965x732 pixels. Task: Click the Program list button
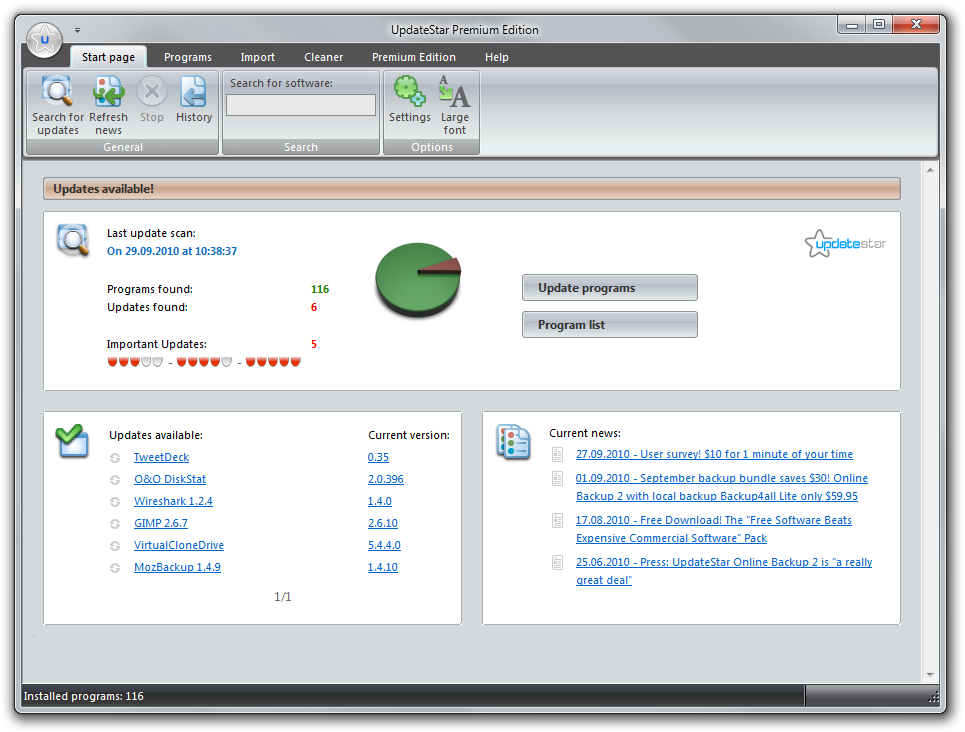tap(610, 324)
